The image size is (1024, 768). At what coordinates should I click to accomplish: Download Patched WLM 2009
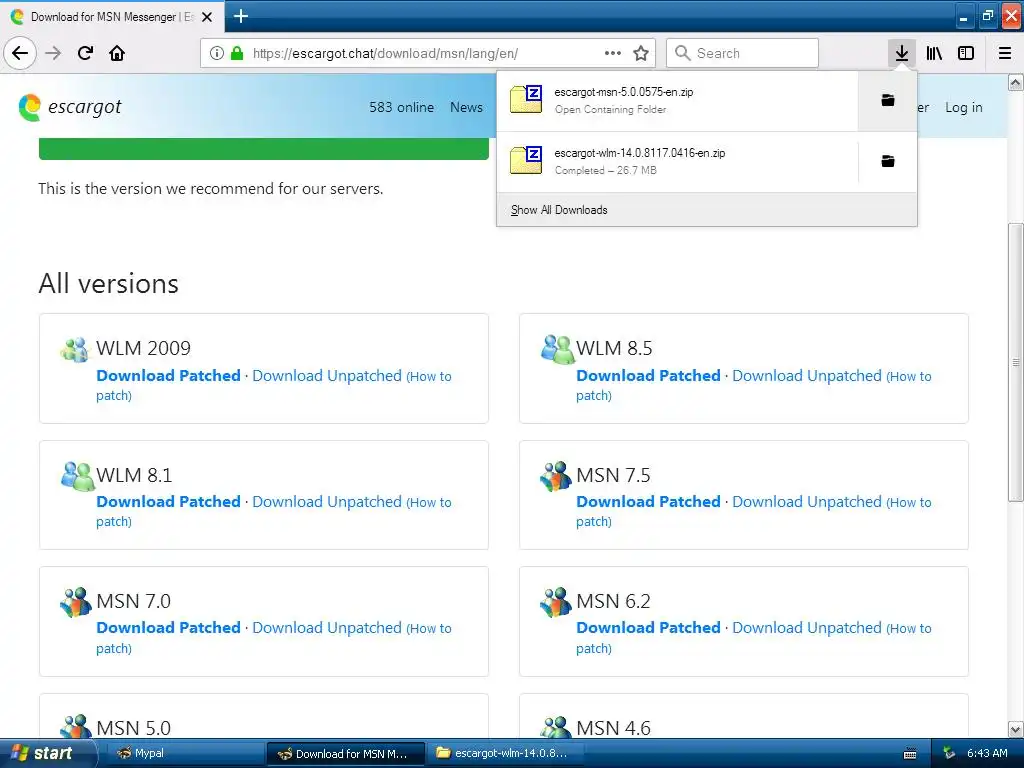[x=168, y=376]
